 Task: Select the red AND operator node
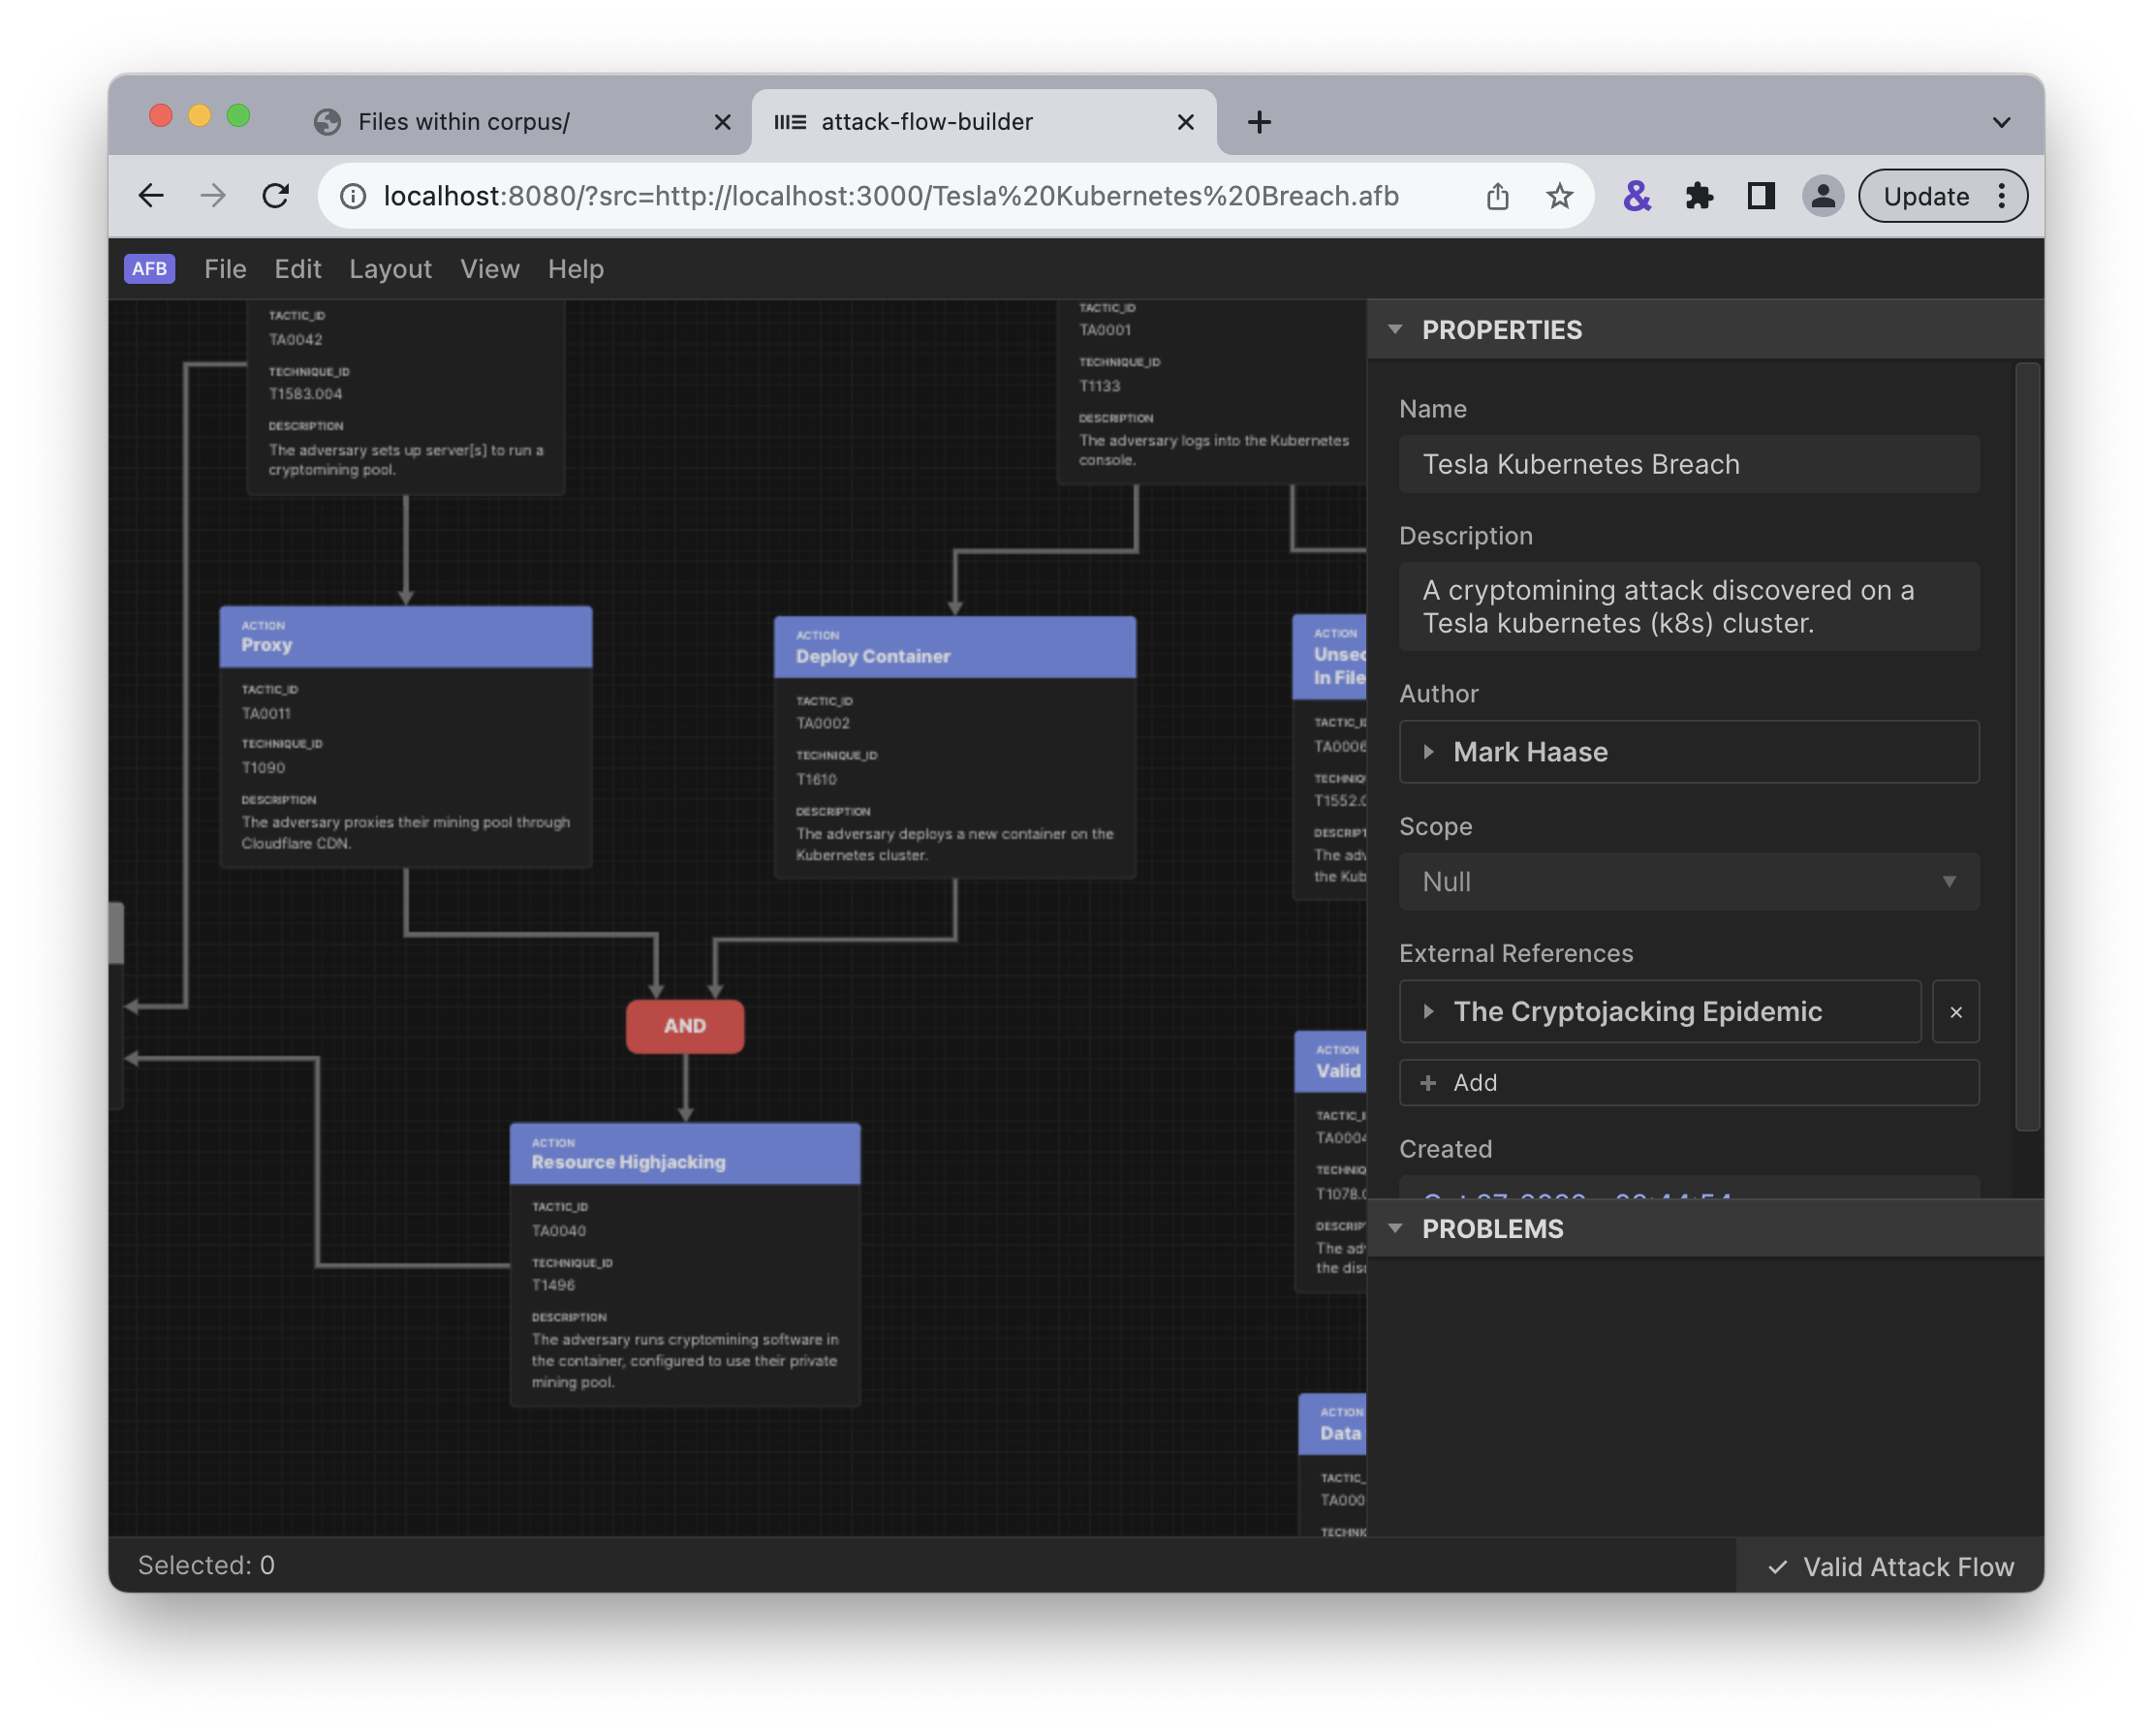[684, 1026]
